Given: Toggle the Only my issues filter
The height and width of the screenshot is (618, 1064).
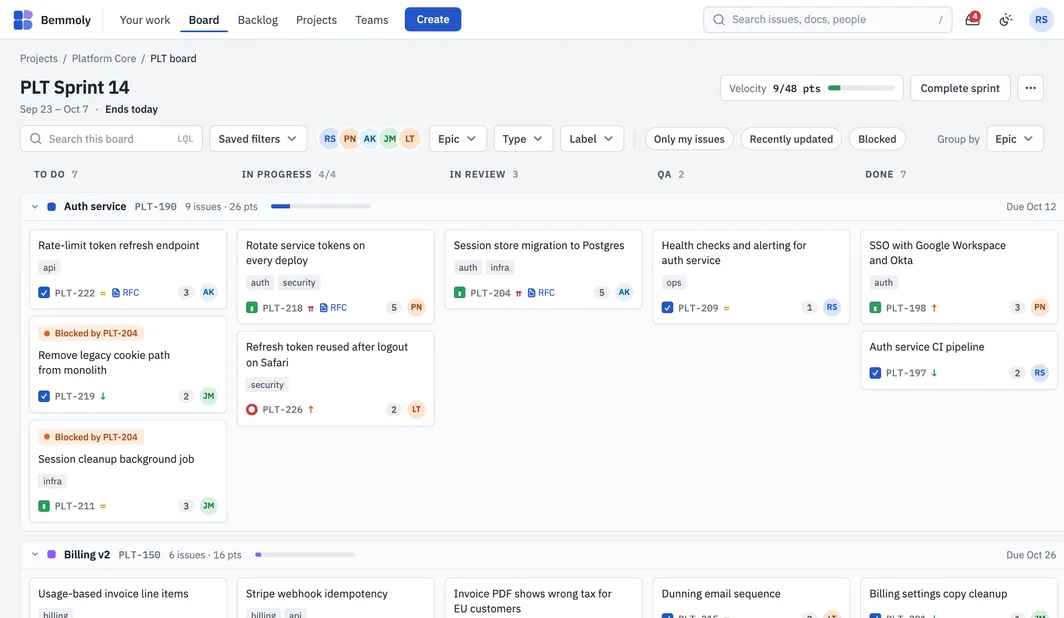Looking at the screenshot, I should pos(689,139).
